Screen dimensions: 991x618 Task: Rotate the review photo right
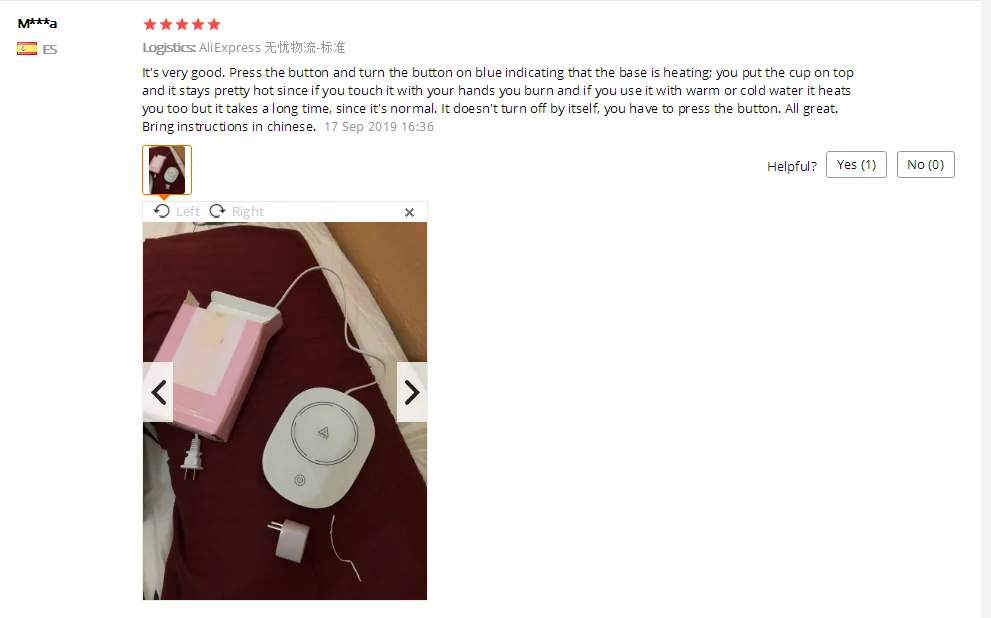pos(217,211)
